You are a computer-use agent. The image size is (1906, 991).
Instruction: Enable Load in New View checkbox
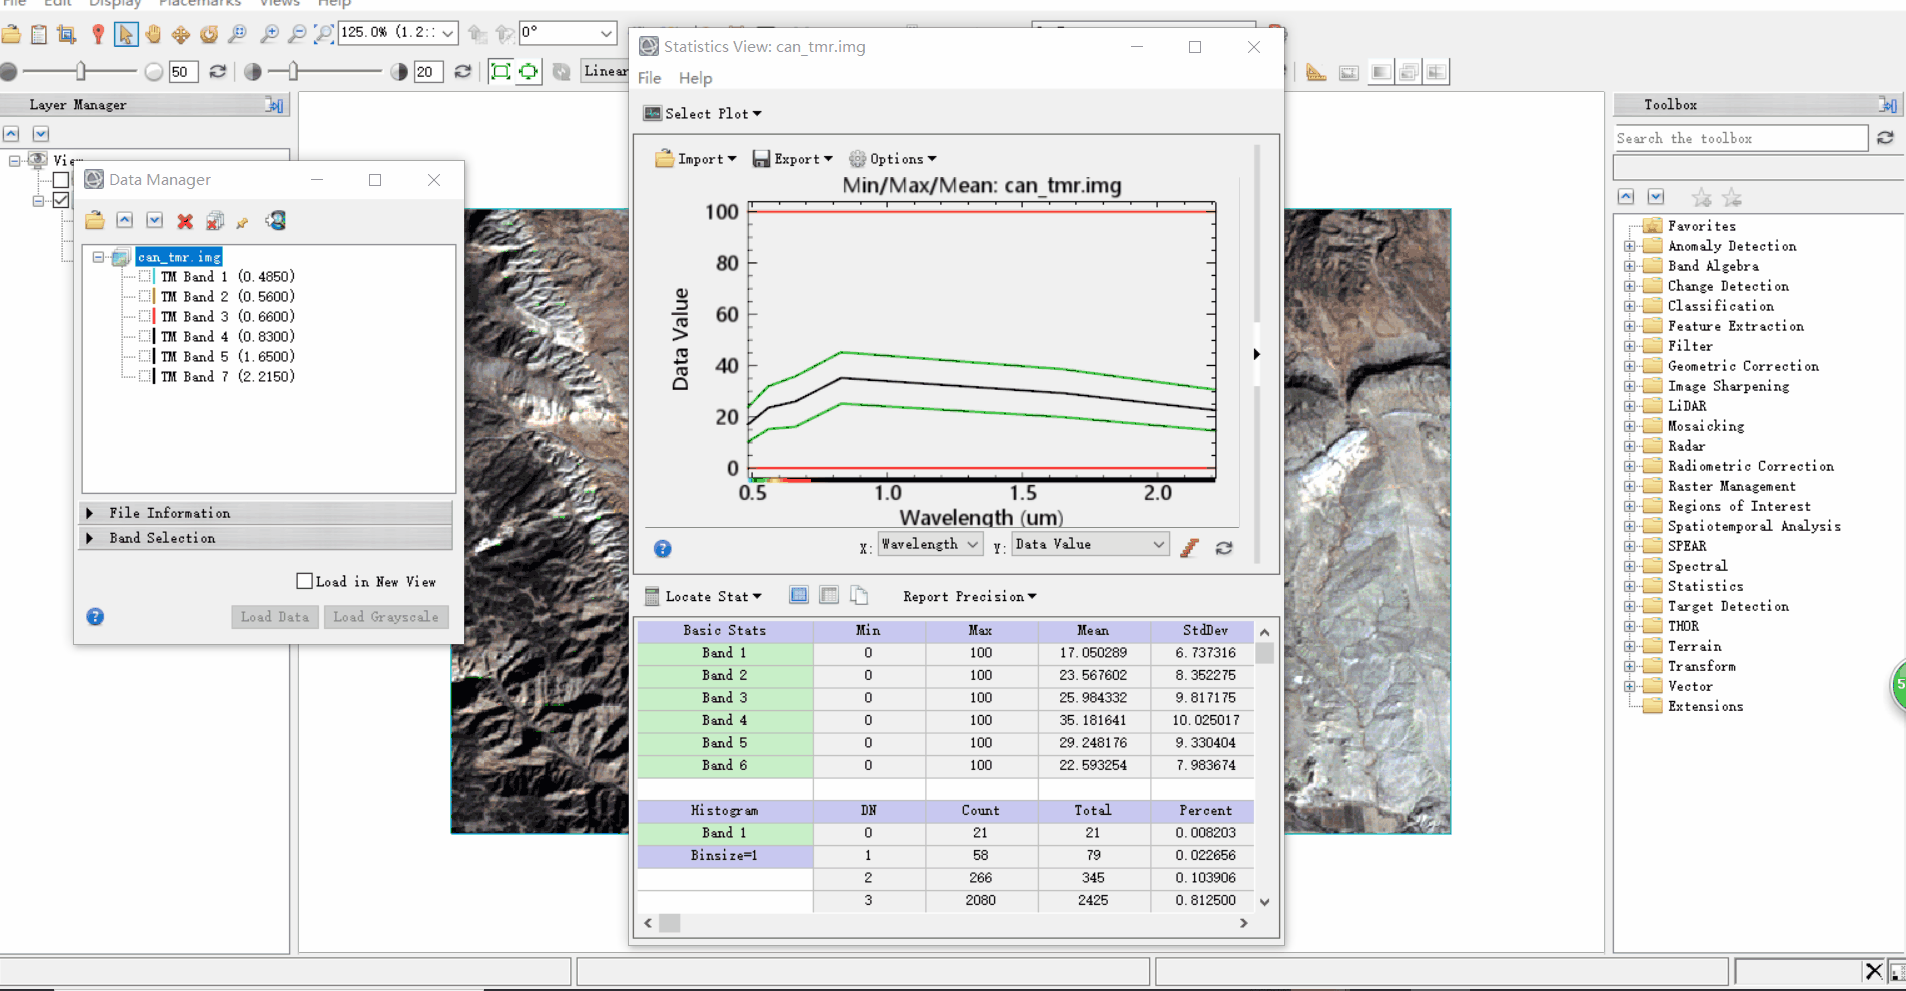305,581
